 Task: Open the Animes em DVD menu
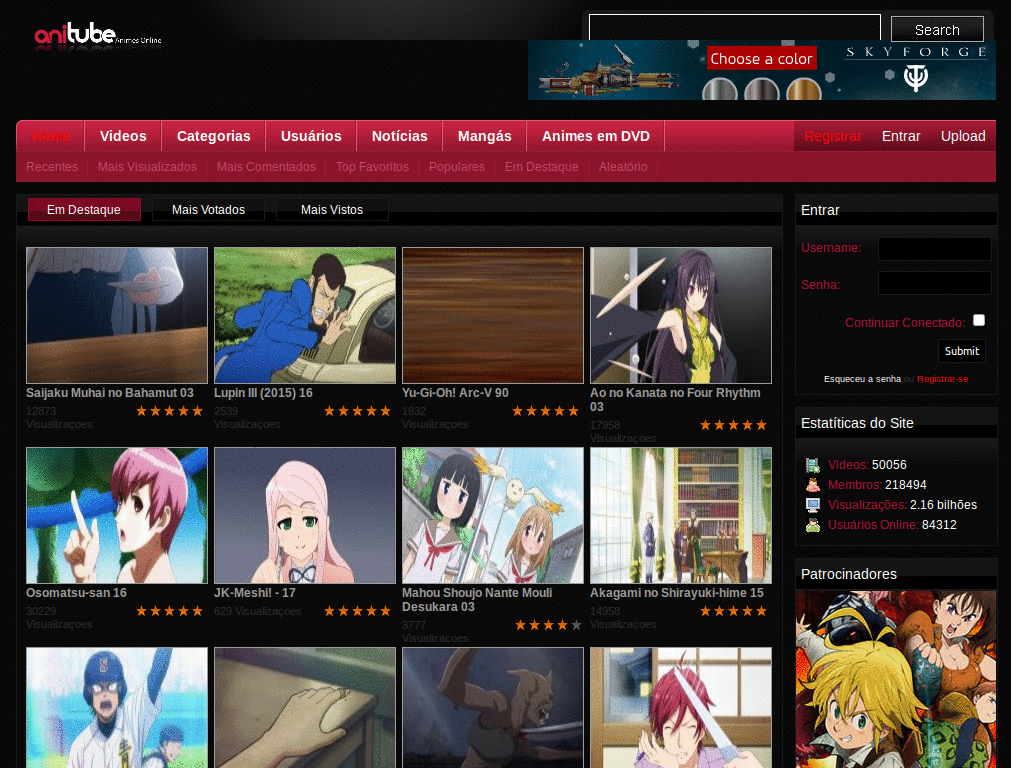pos(596,136)
